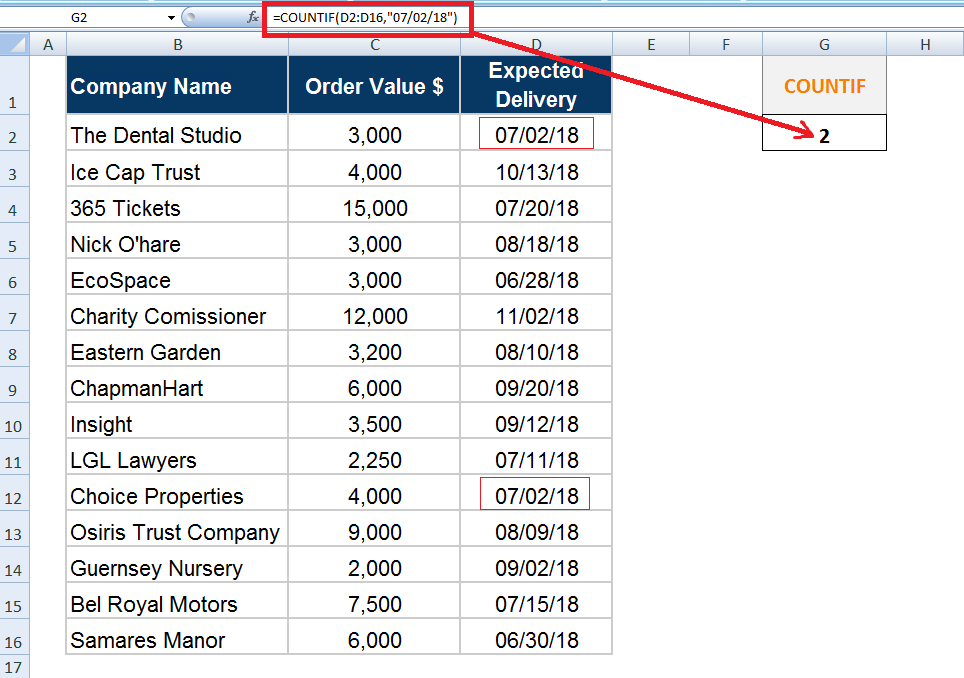Click the round formula bar resize handle
Viewport: 964px width, 678px height.
click(191, 18)
